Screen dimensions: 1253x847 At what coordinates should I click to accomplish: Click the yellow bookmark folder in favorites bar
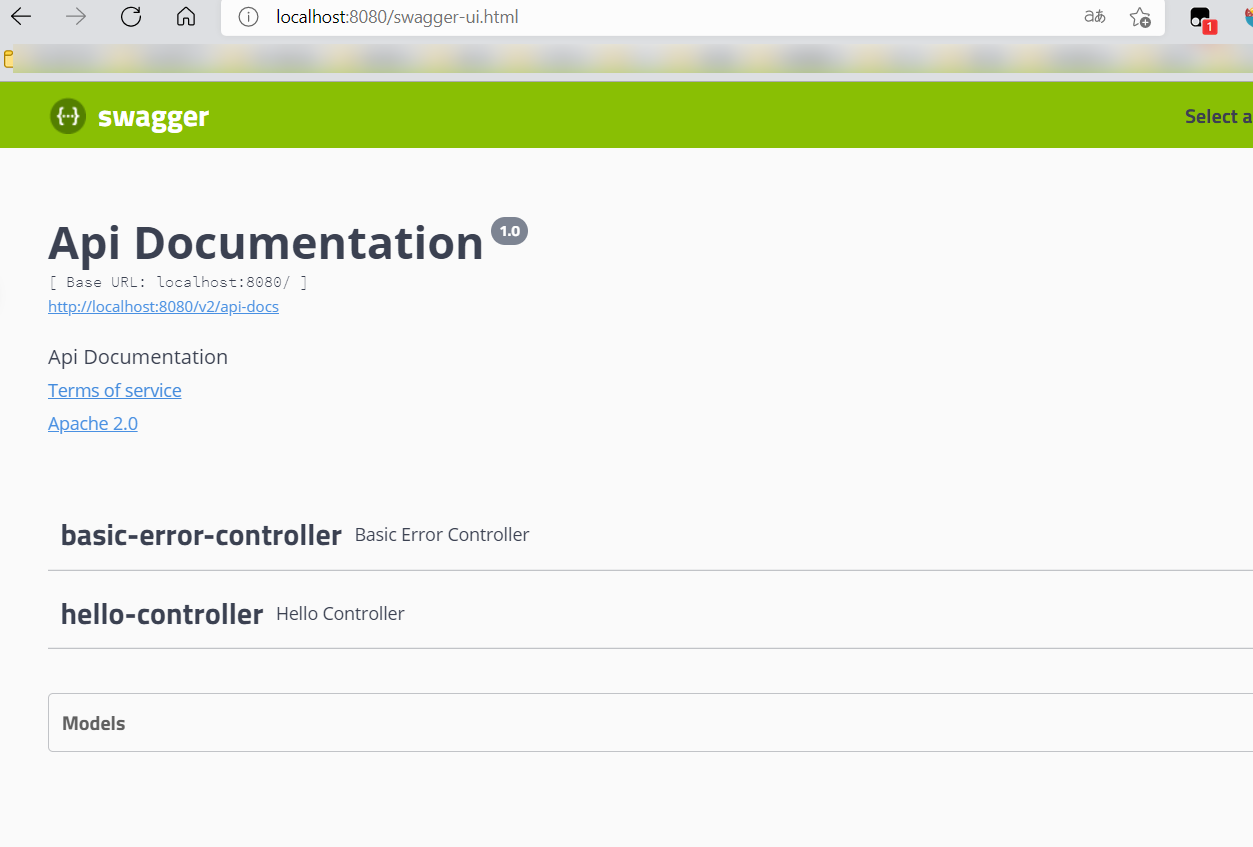[9, 59]
